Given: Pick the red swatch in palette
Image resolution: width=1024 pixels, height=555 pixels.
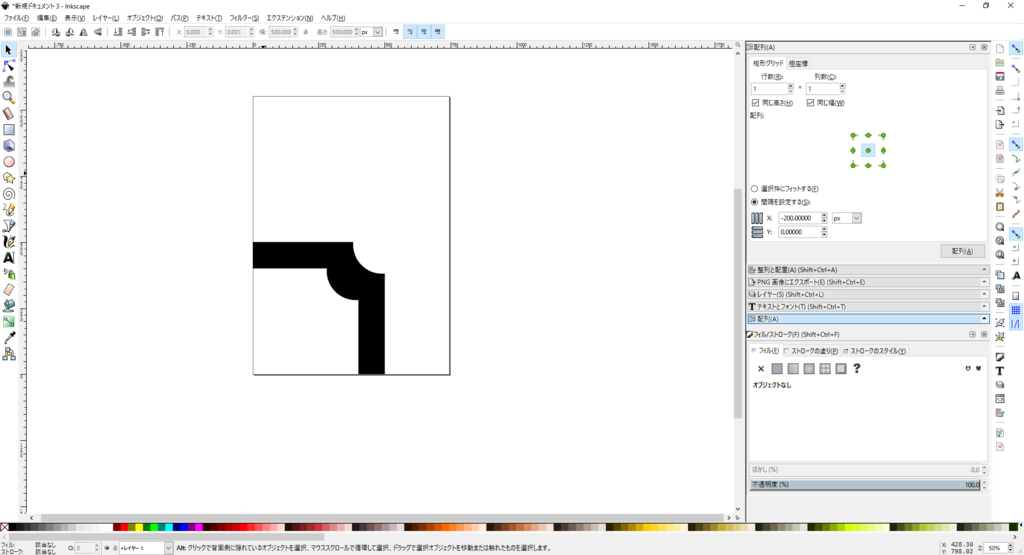Looking at the screenshot, I should pos(124,527).
